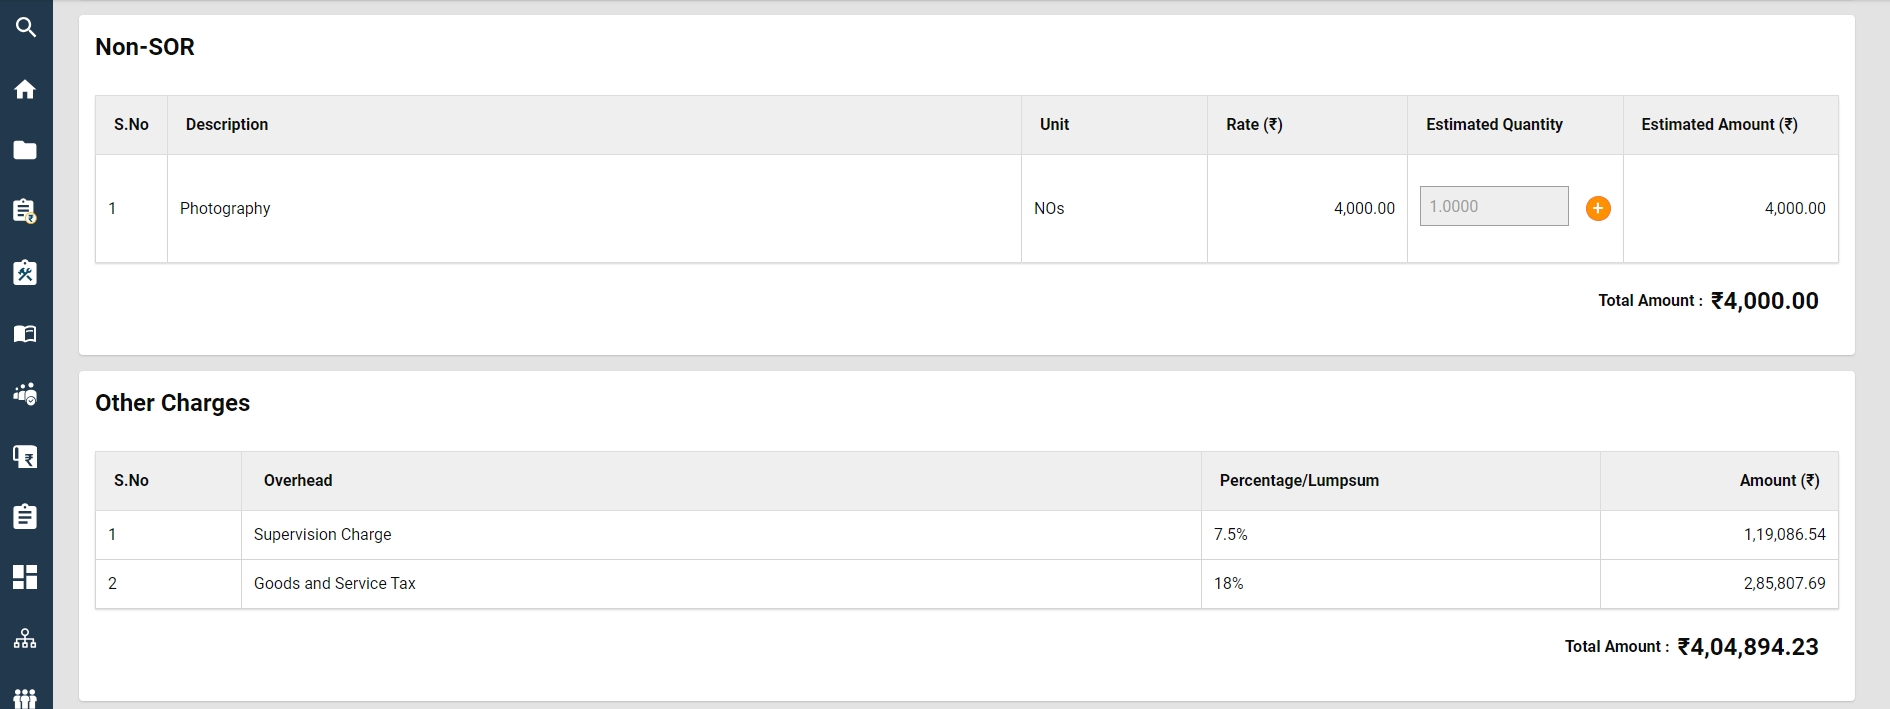Select the clipboard with tools icon
The image size is (1890, 709).
point(26,273)
